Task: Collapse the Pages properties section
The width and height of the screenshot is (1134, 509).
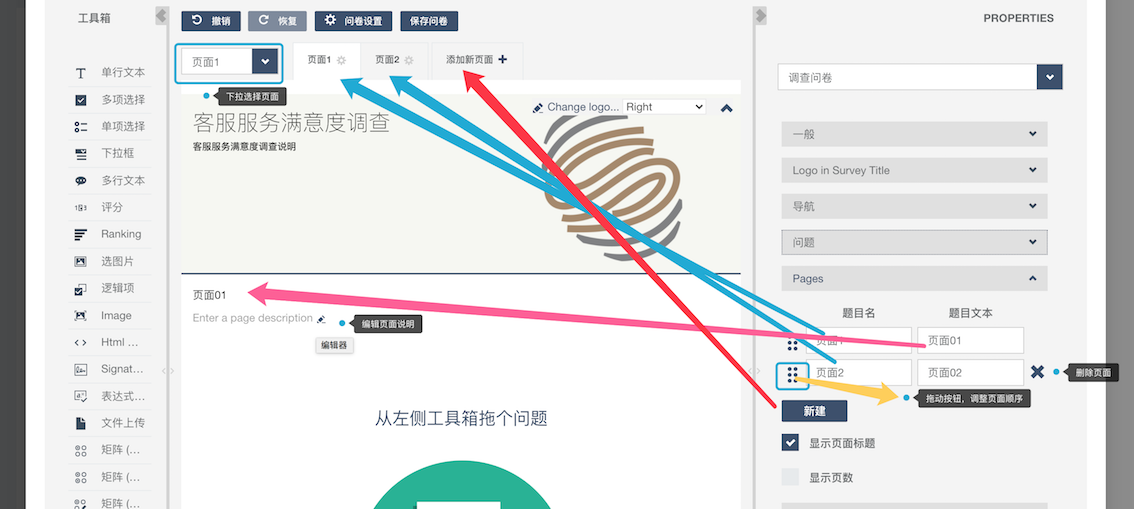Action: 914,278
